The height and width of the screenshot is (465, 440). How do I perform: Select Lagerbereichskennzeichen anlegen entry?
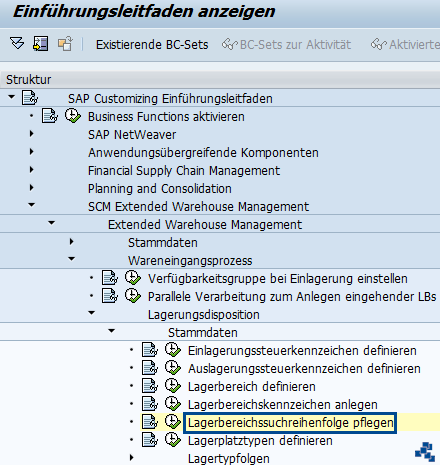tap(283, 405)
